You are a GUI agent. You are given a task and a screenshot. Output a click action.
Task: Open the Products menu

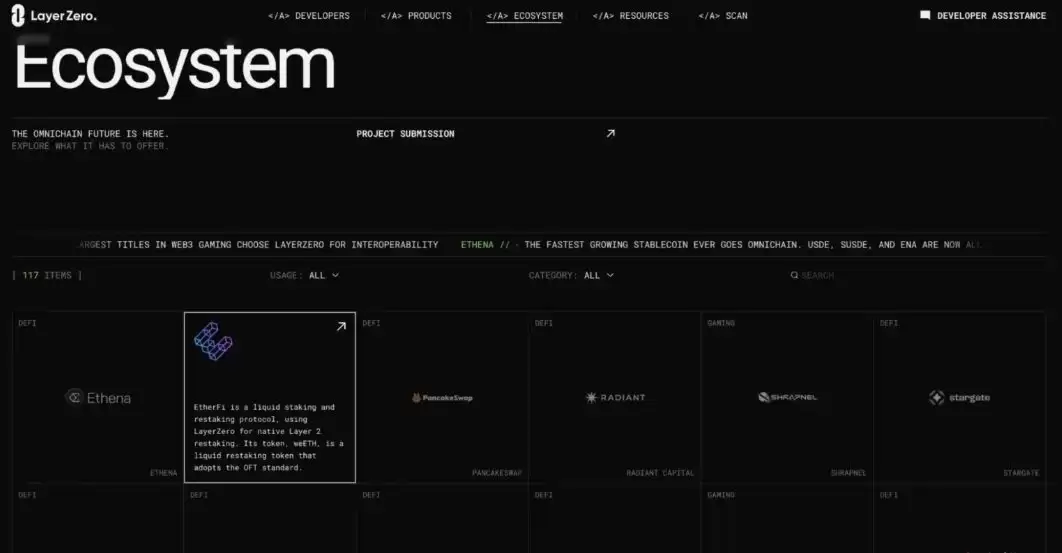[x=416, y=16]
